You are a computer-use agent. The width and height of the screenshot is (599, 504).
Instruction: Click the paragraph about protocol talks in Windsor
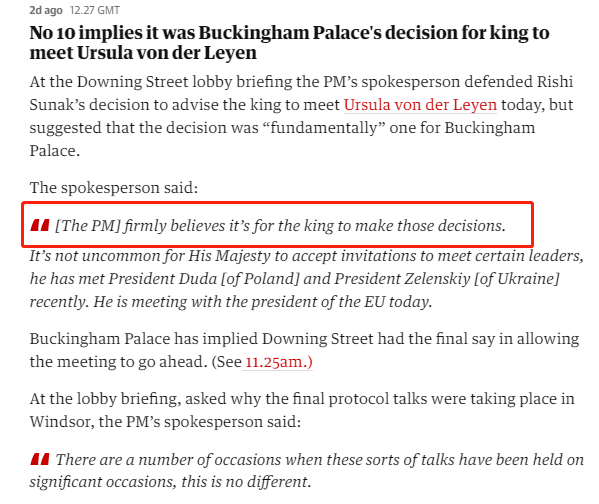(302, 410)
